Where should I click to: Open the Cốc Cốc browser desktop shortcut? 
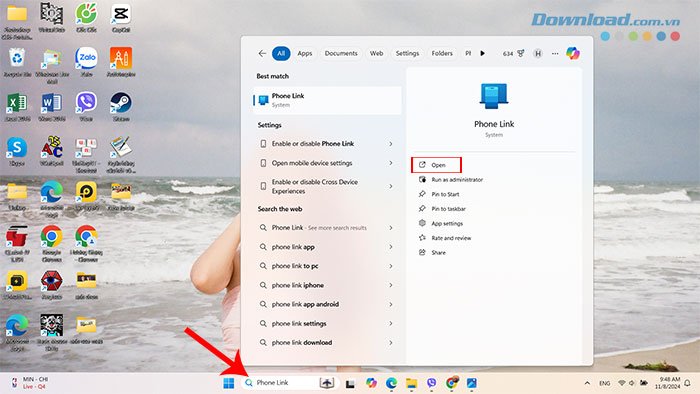86,18
